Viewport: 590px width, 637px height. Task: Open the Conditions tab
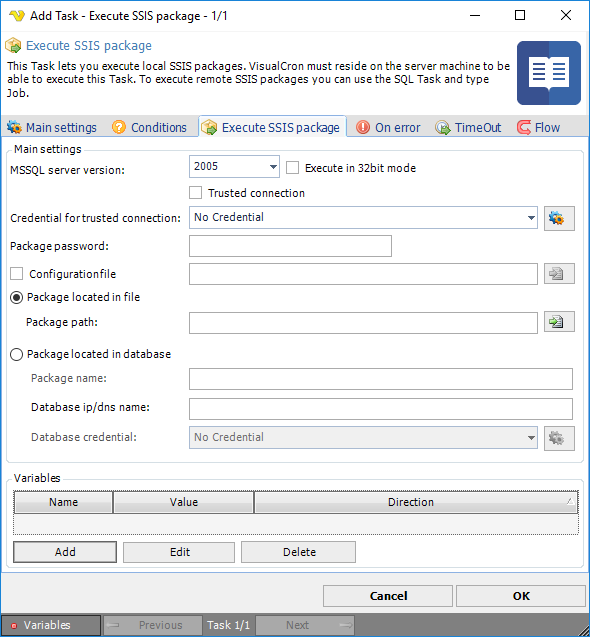[150, 128]
